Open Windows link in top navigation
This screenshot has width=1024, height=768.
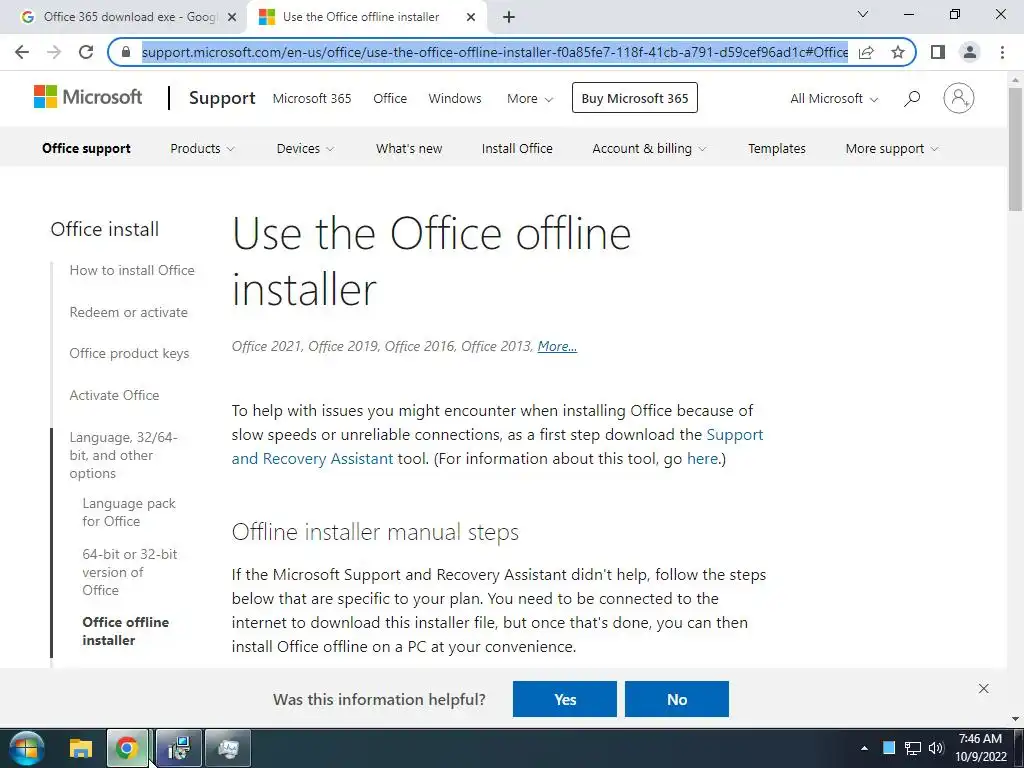(455, 99)
